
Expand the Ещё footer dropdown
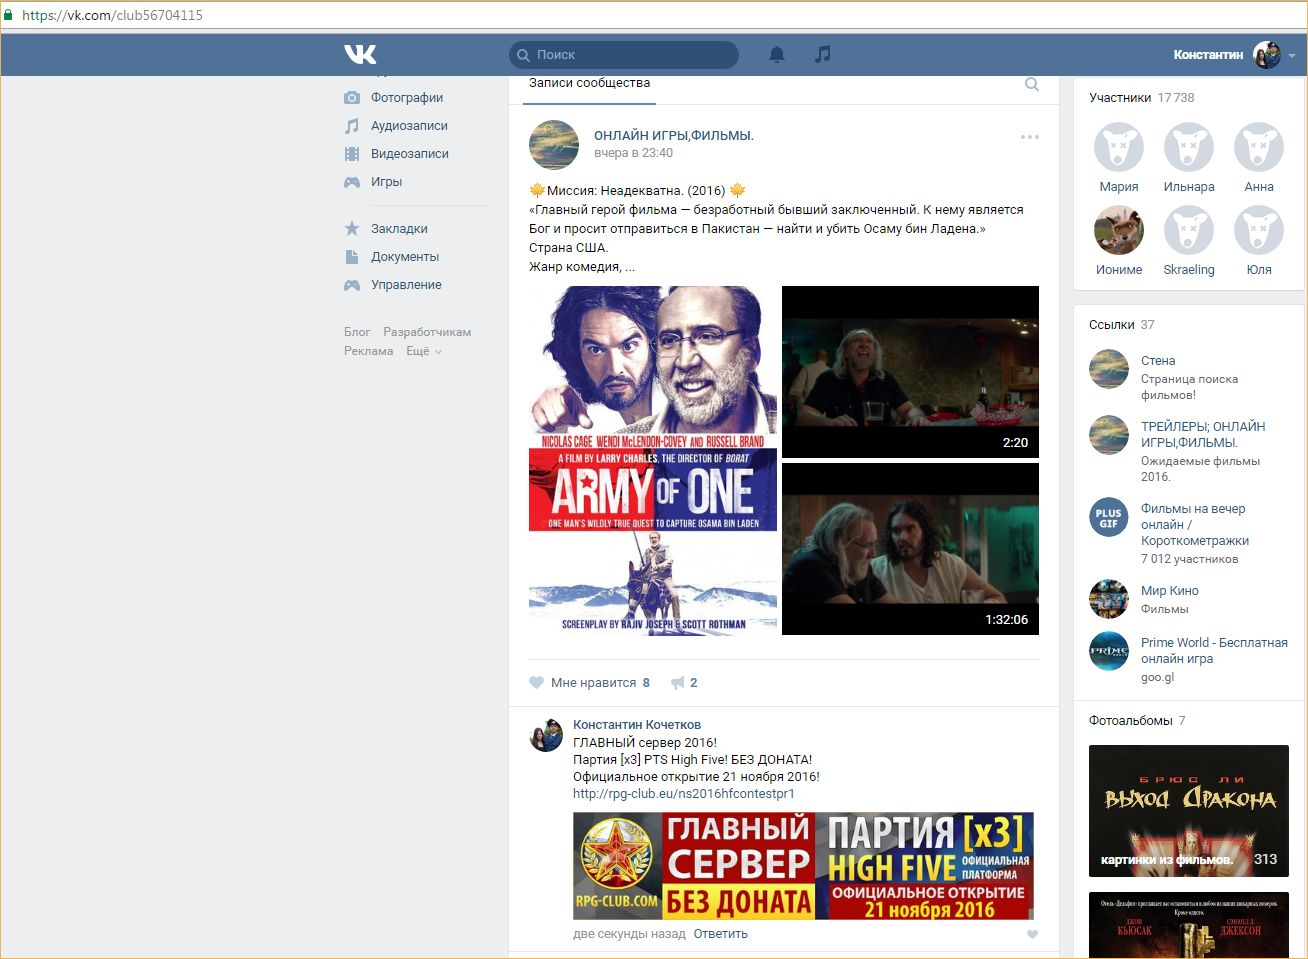[424, 351]
